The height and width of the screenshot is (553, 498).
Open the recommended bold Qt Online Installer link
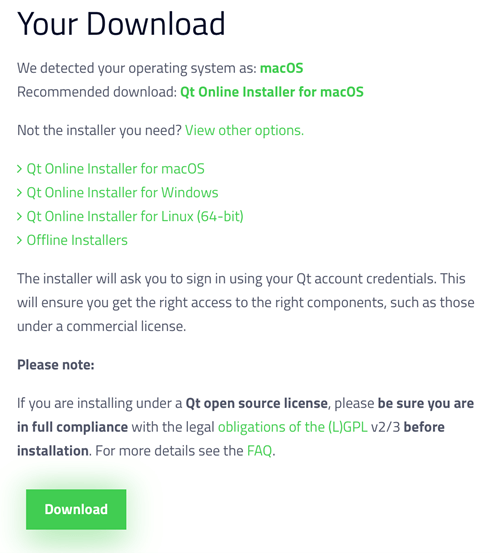click(x=272, y=92)
